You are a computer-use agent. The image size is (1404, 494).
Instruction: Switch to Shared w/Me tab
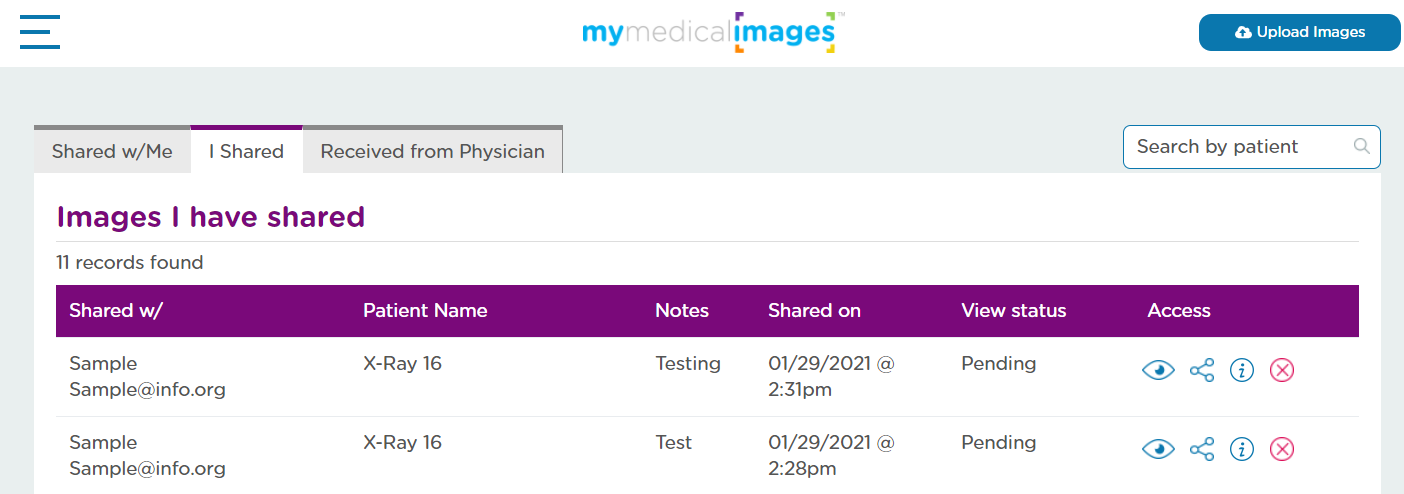pyautogui.click(x=112, y=151)
